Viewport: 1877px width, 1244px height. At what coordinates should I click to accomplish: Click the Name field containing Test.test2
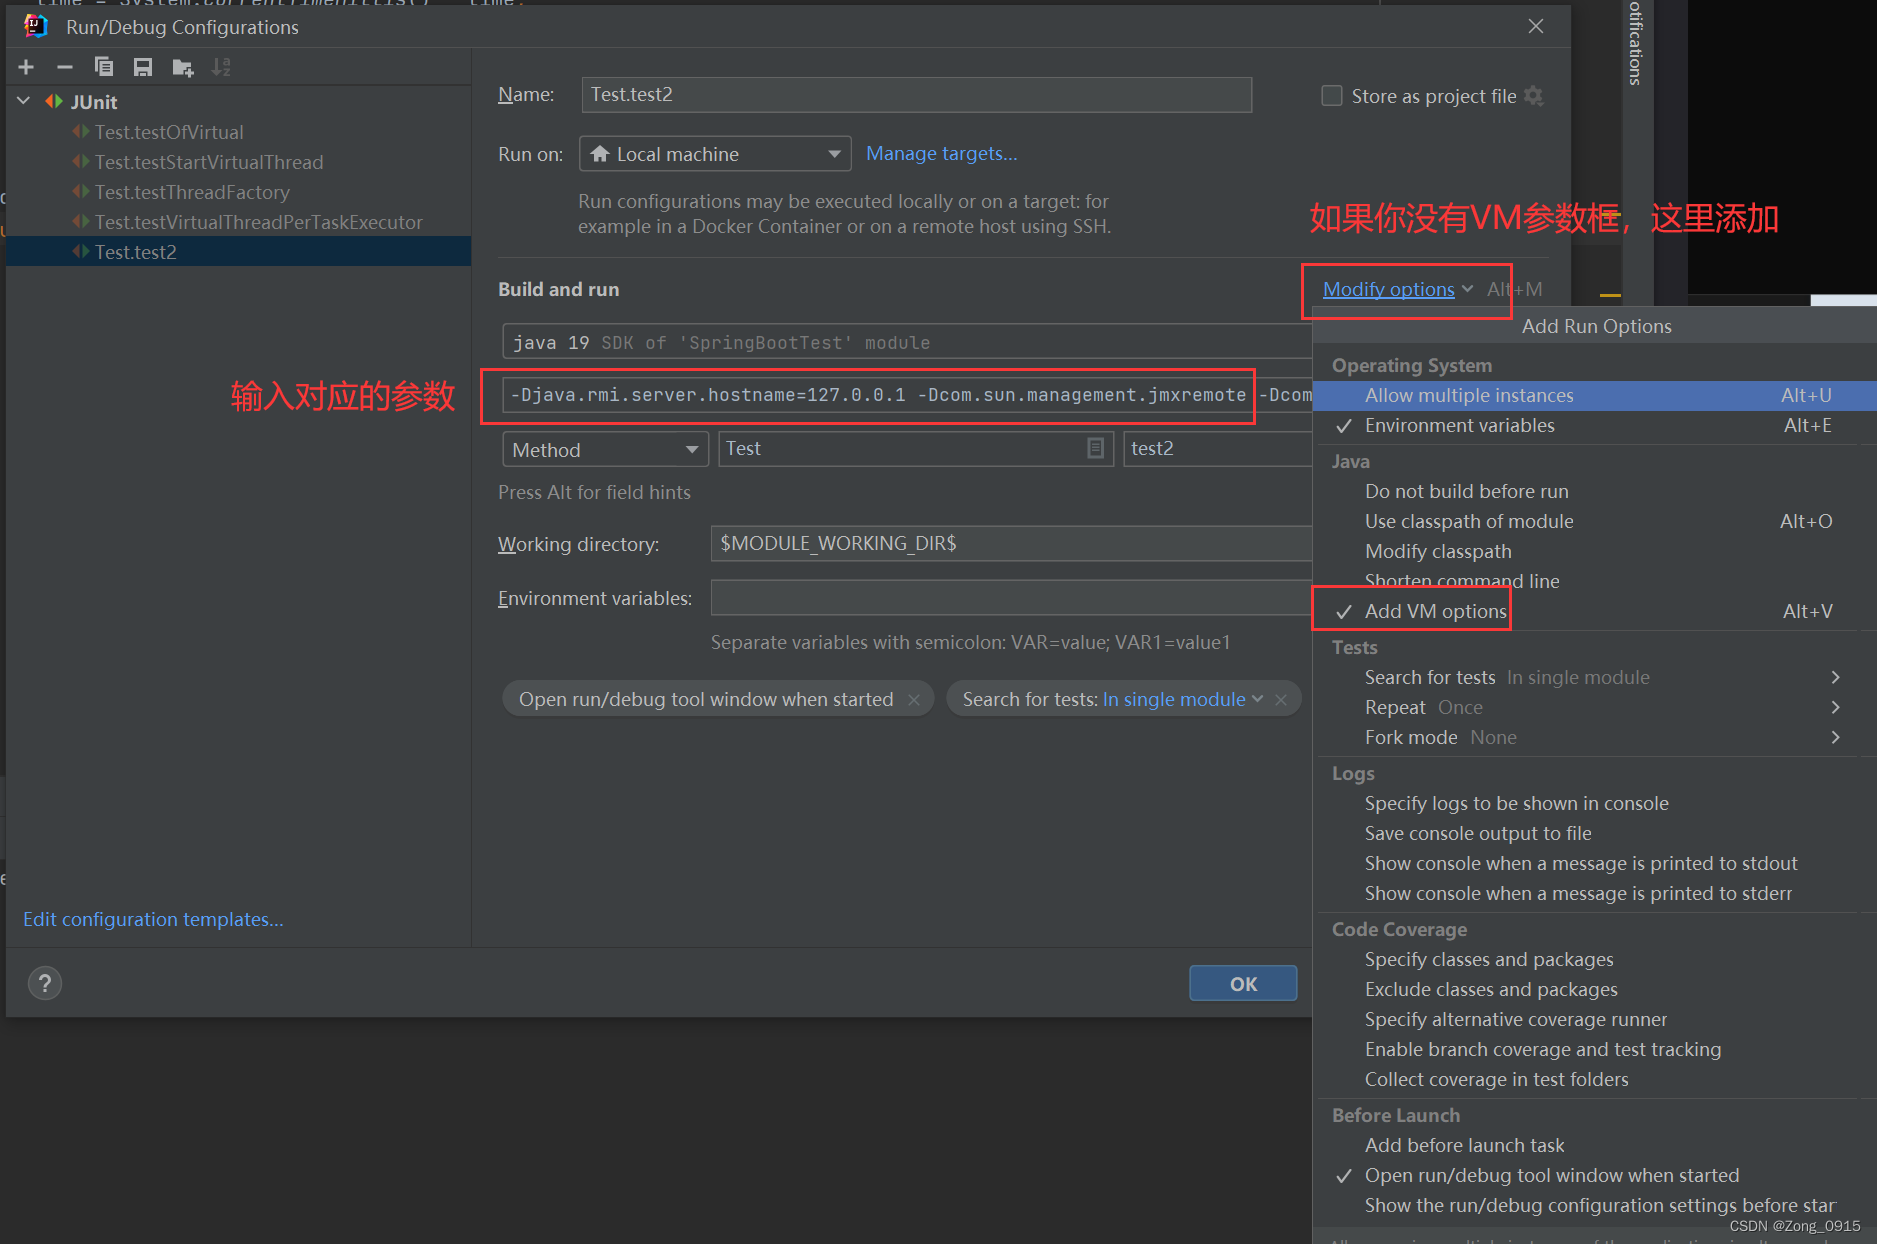point(916,94)
